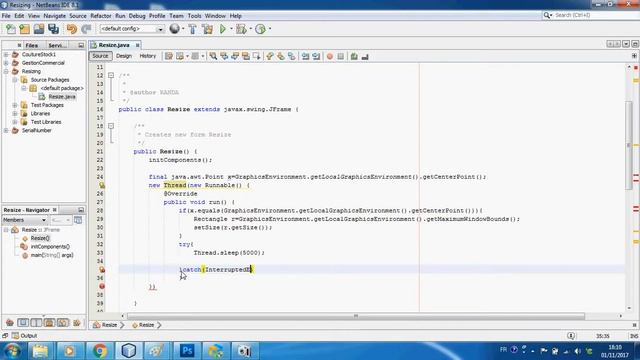Screen dimensions: 640x360
Task: Click the green Run Project icon
Action: 223,29
